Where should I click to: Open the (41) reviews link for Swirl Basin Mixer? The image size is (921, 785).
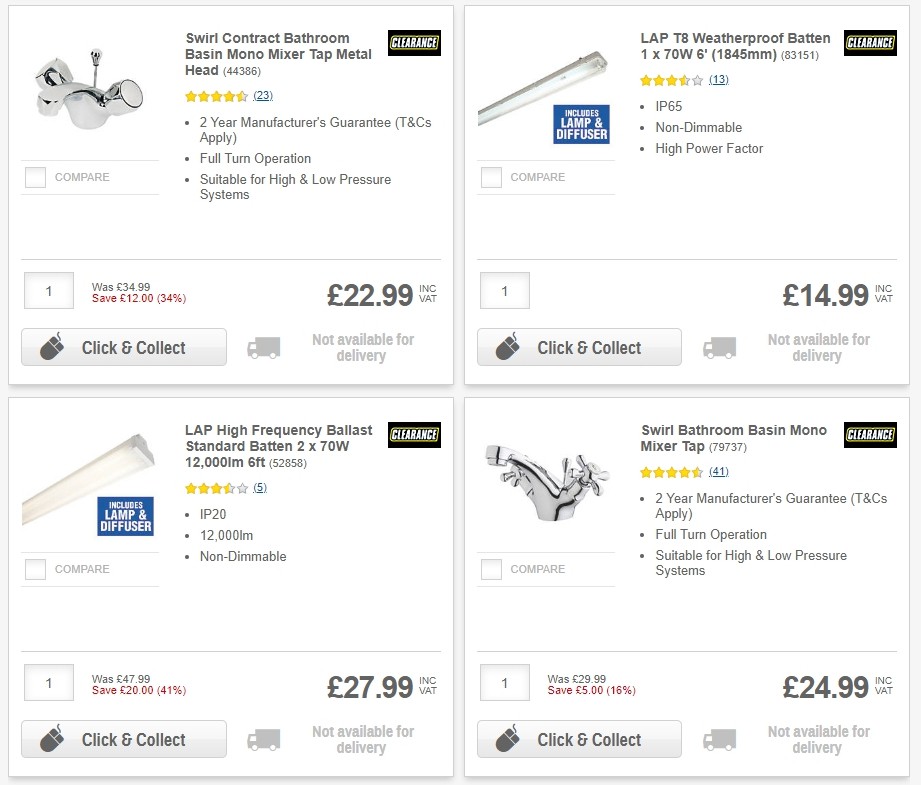pos(717,471)
